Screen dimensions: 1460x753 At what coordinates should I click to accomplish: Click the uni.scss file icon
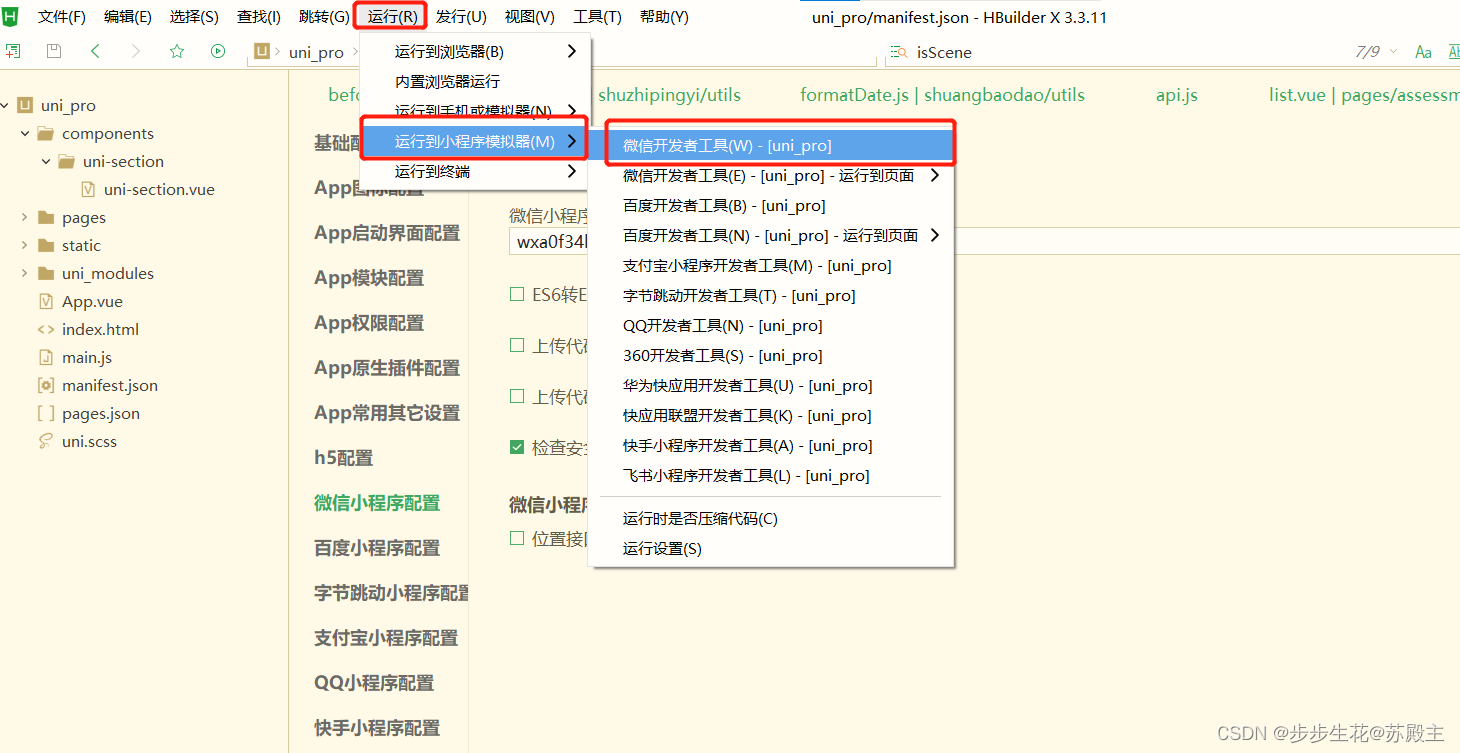click(45, 441)
